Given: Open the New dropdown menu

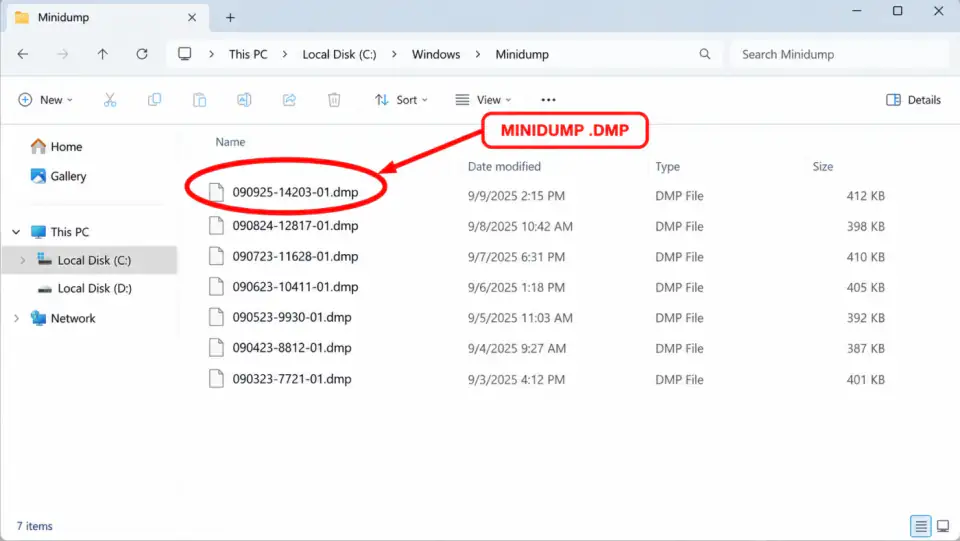Looking at the screenshot, I should coord(45,100).
